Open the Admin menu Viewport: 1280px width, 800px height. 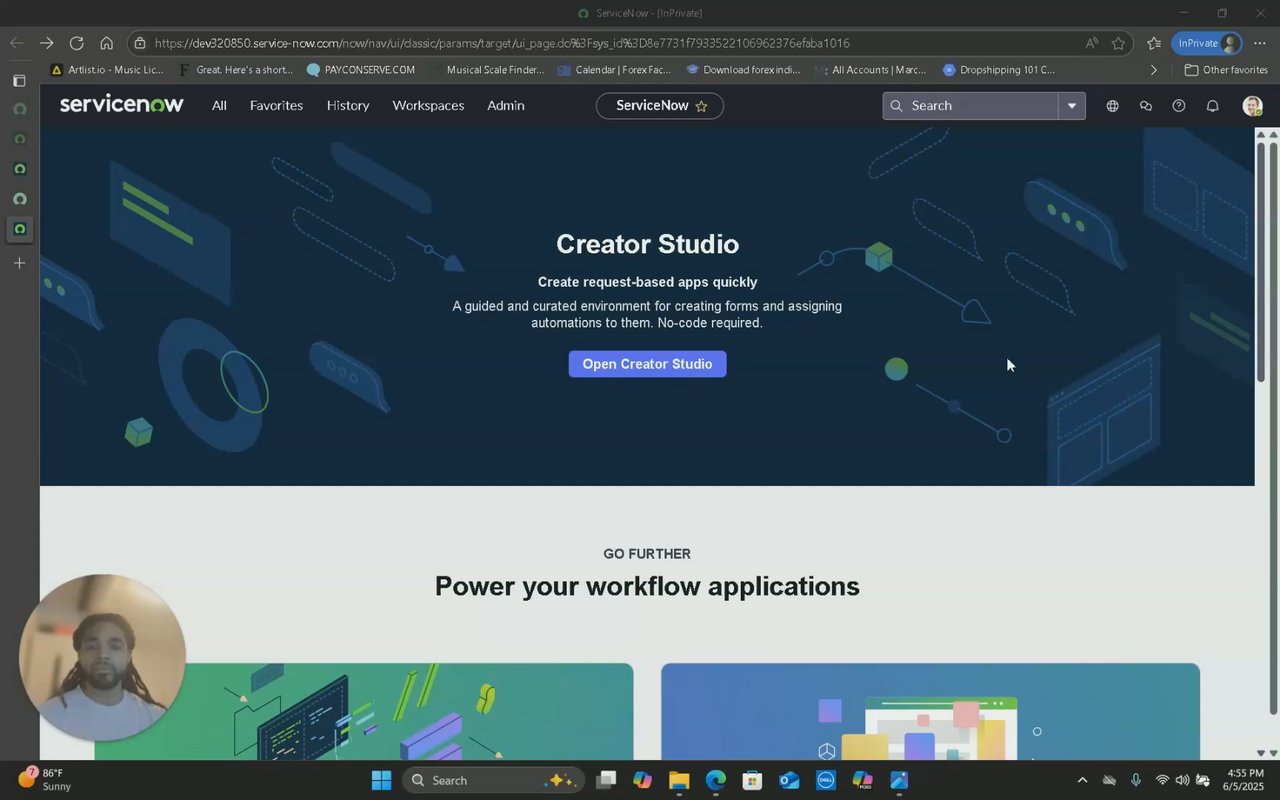(x=506, y=105)
